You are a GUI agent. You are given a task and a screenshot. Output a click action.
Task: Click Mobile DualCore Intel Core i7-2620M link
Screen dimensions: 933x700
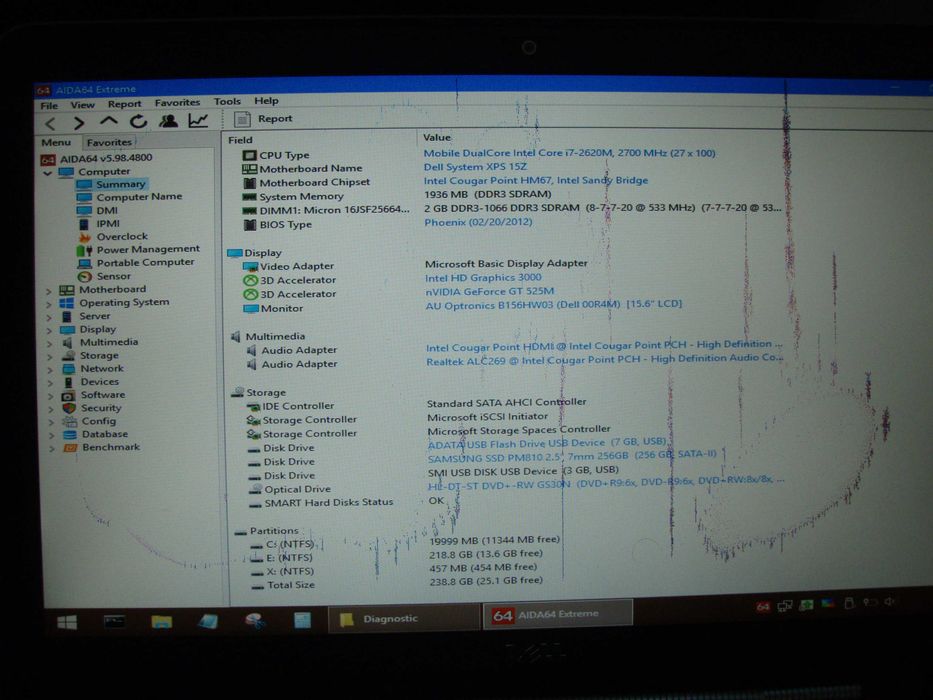click(x=569, y=153)
